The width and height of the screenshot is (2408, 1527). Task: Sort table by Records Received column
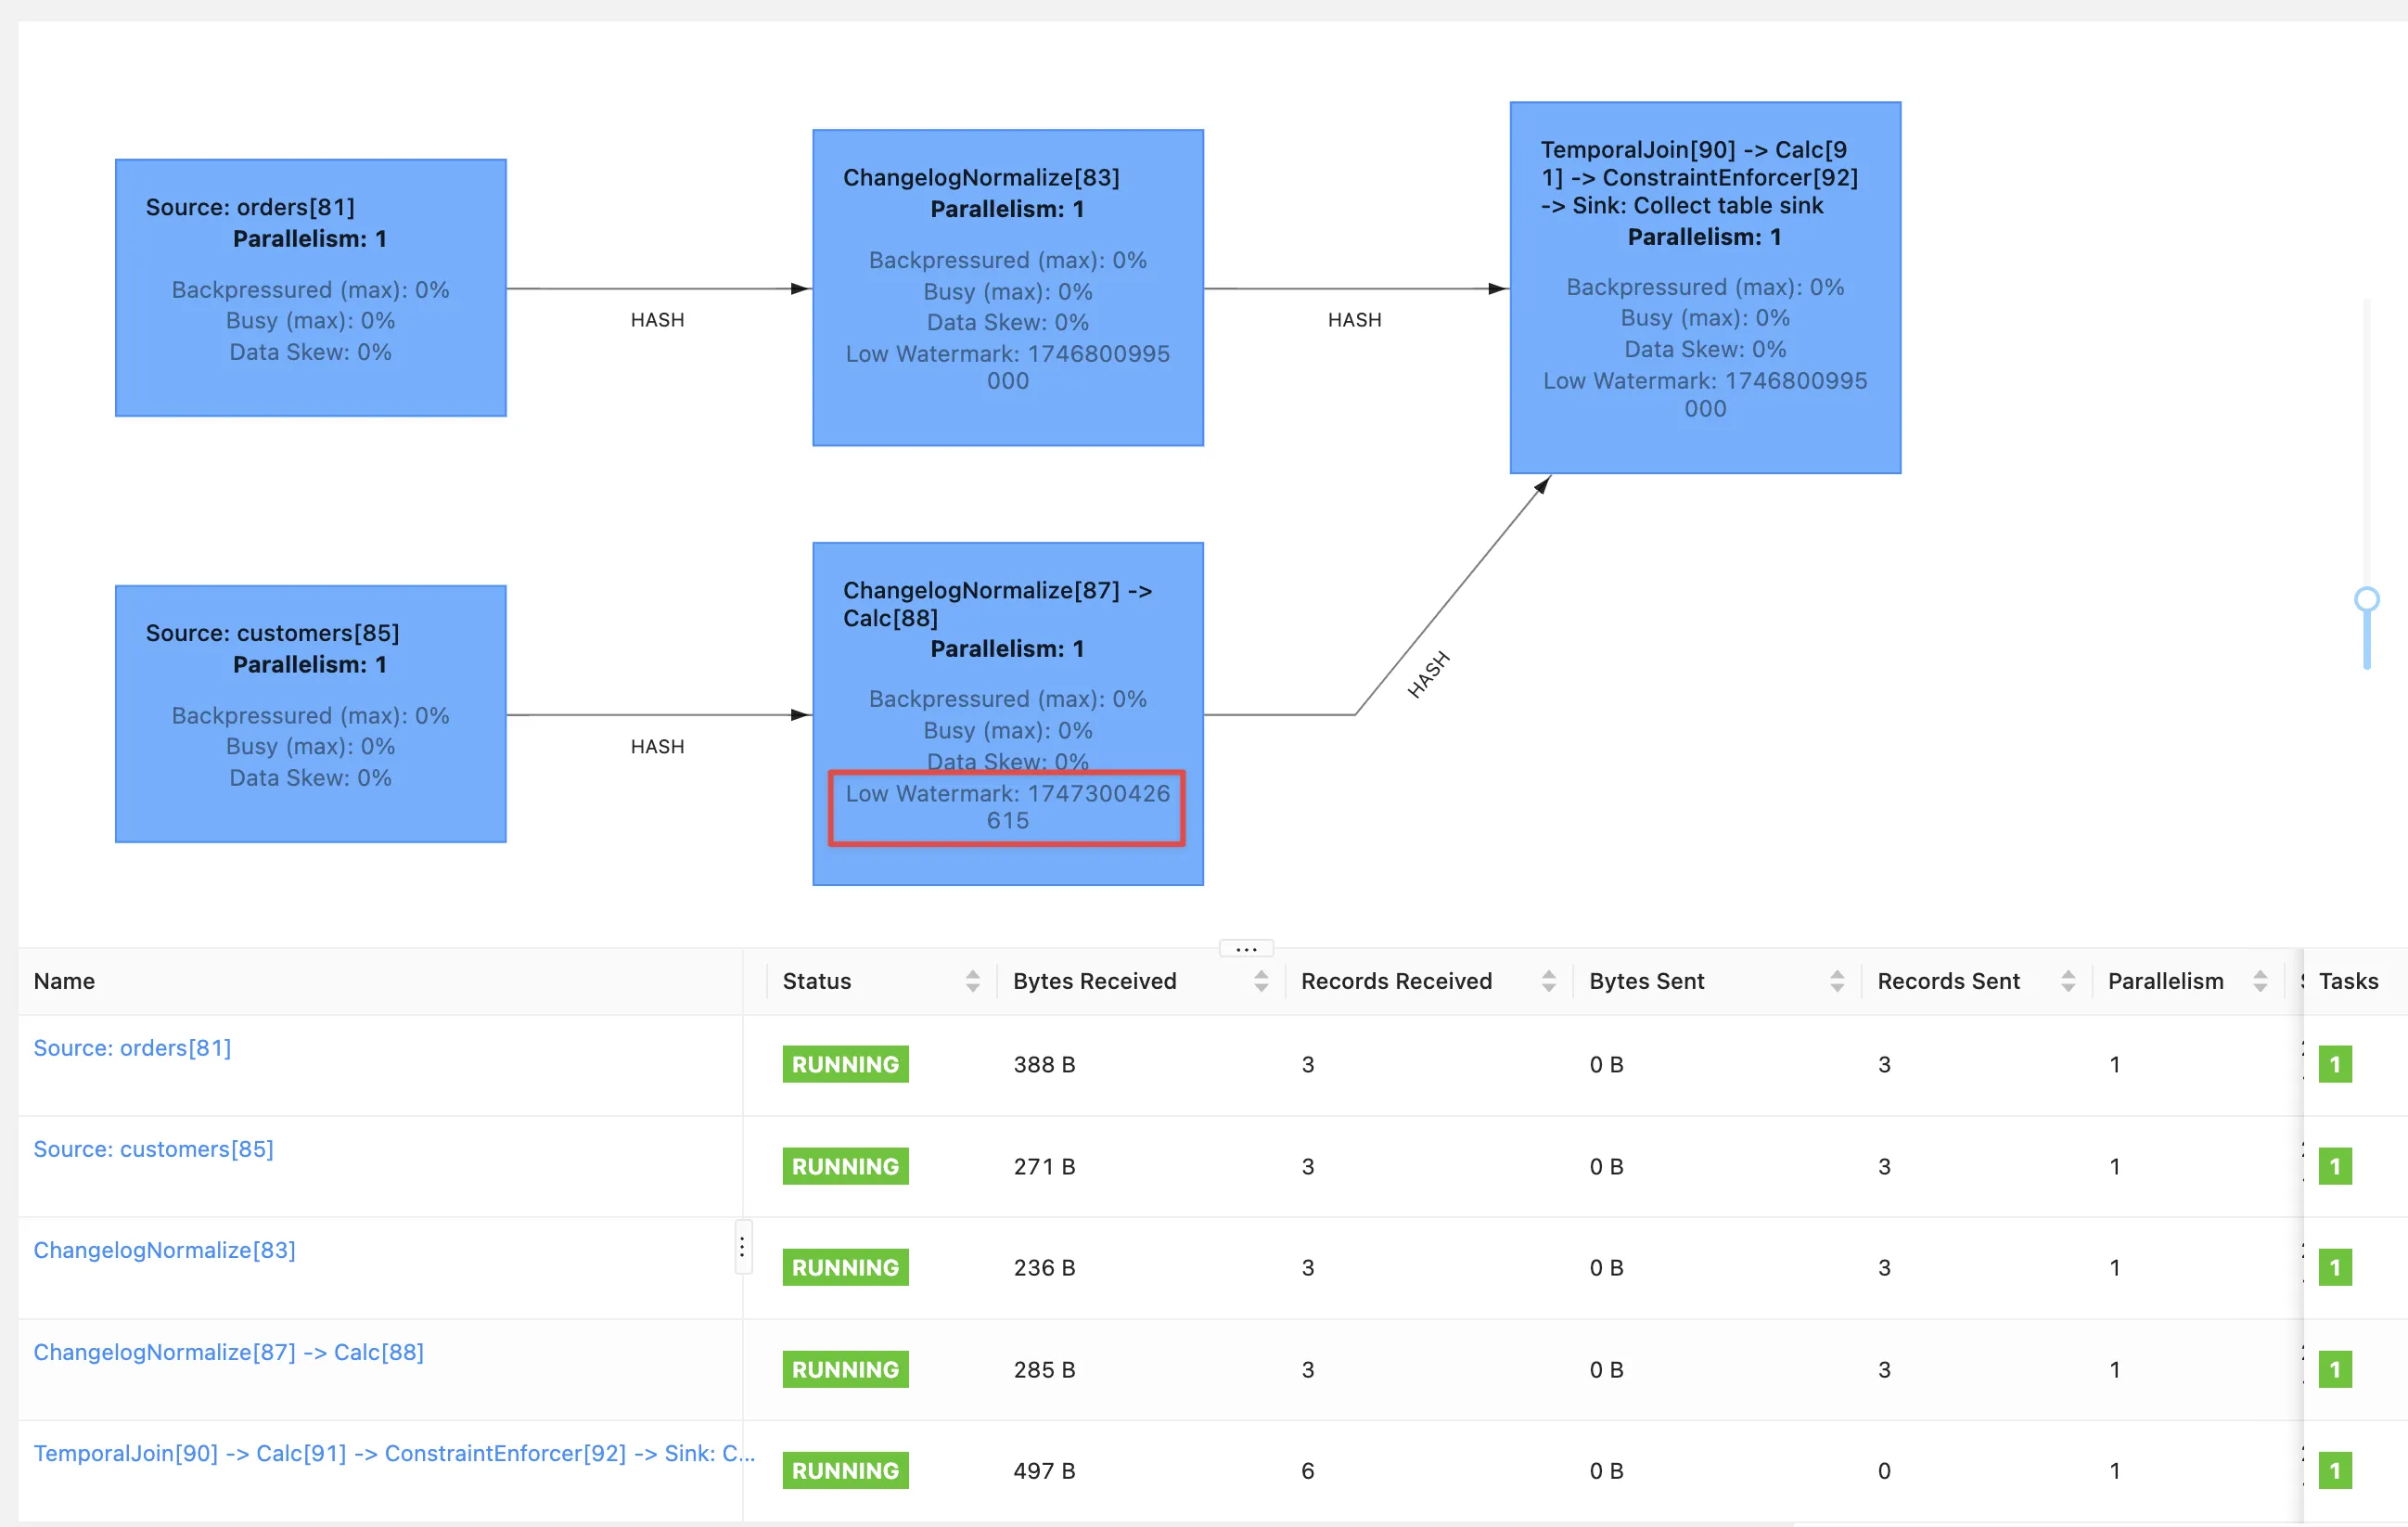[x=1548, y=981]
